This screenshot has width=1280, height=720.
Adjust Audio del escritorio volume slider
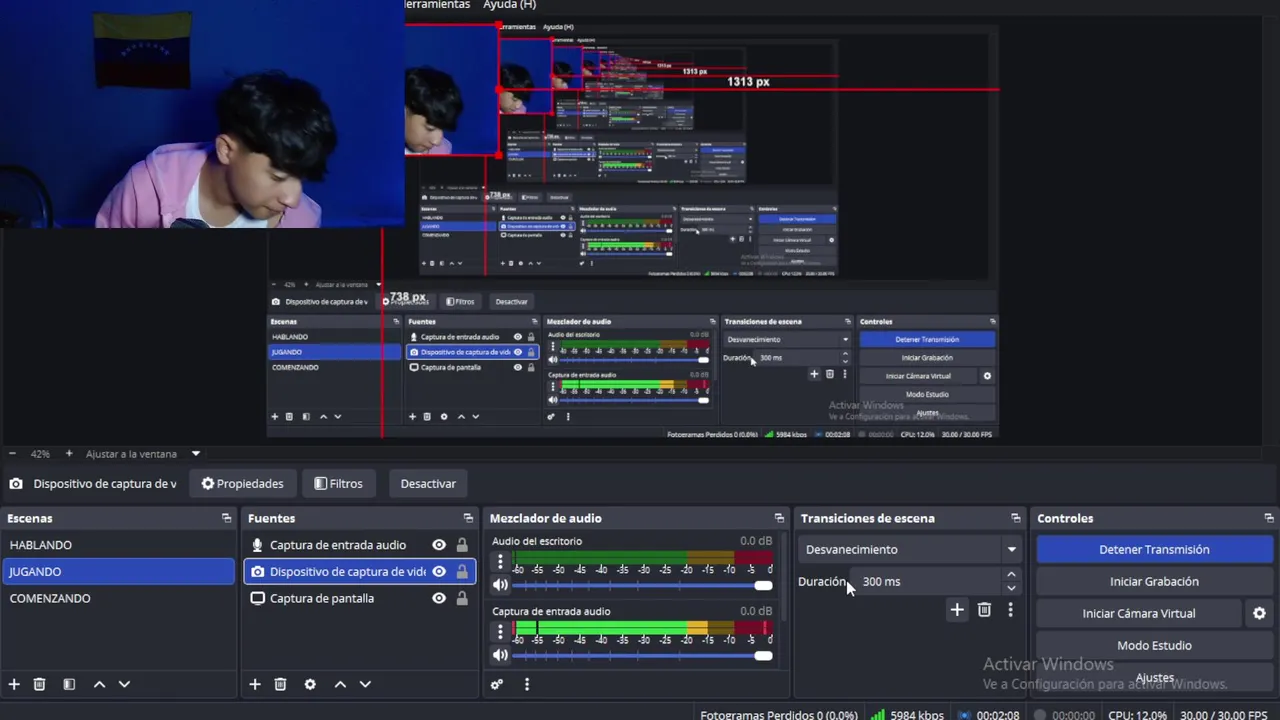[x=642, y=585]
